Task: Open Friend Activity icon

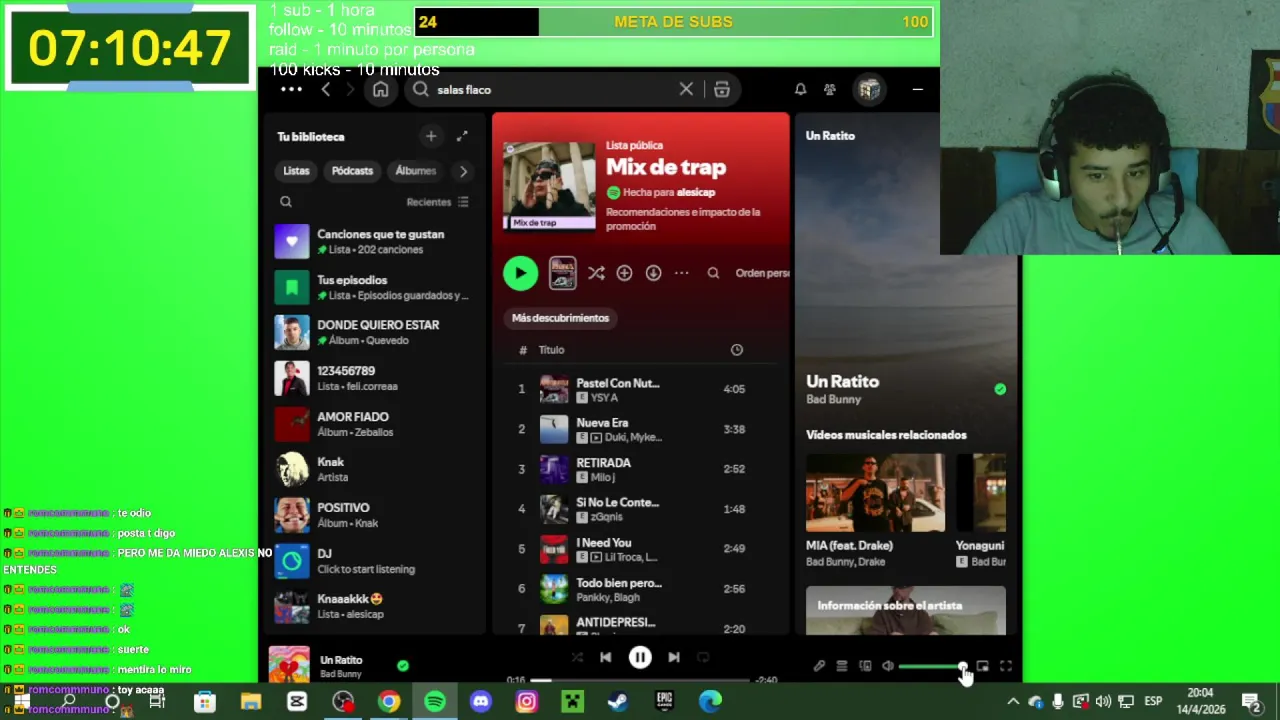Action: point(830,89)
